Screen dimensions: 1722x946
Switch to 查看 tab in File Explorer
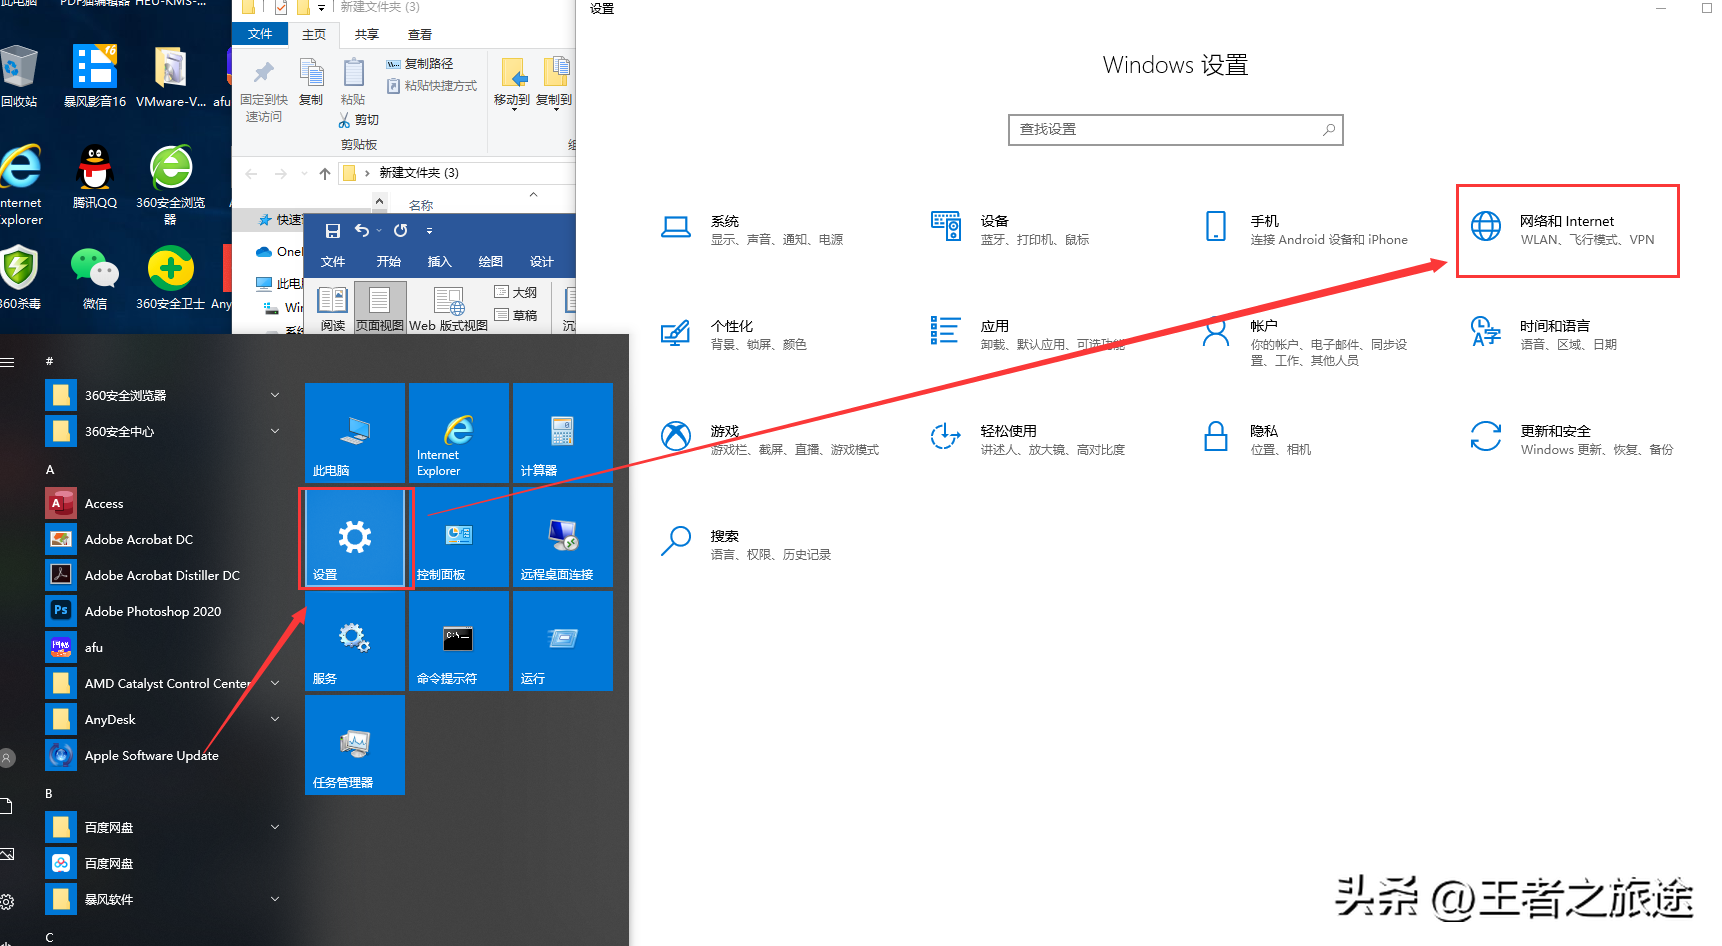click(420, 35)
